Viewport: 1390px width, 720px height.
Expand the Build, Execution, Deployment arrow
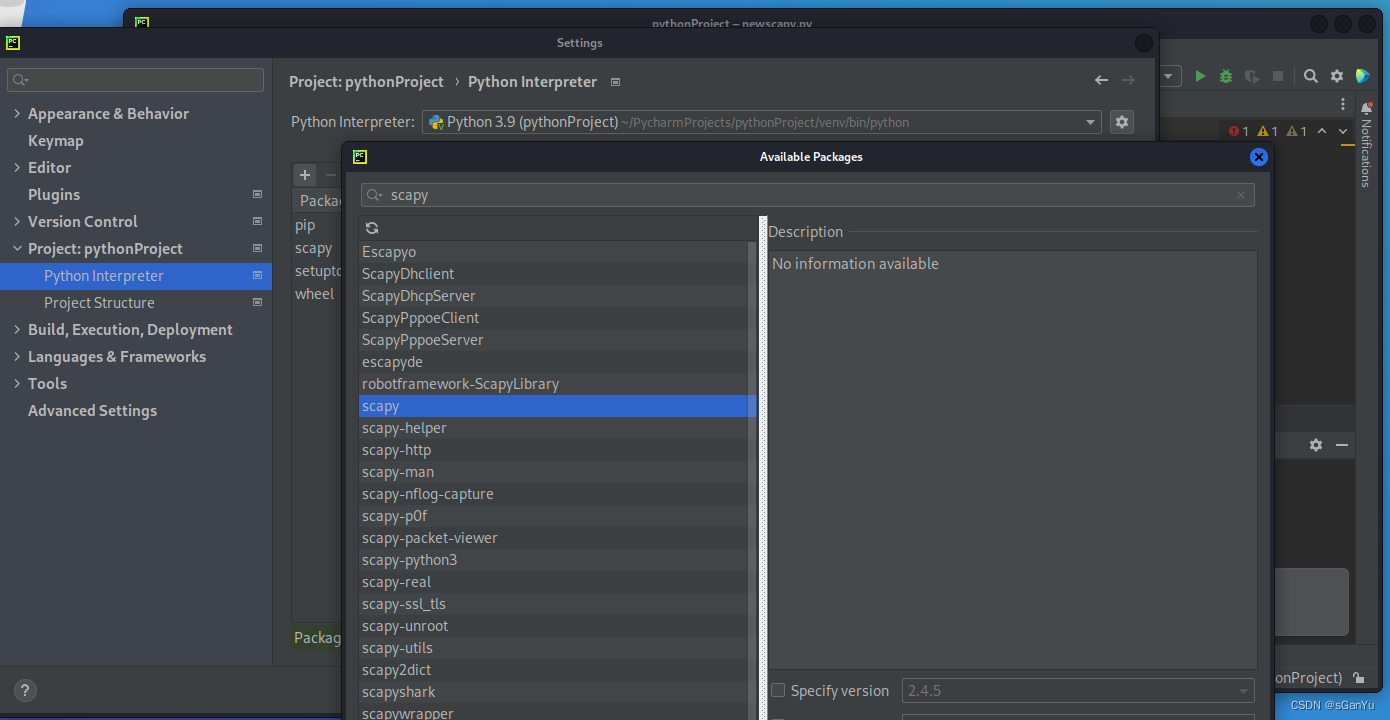17,329
